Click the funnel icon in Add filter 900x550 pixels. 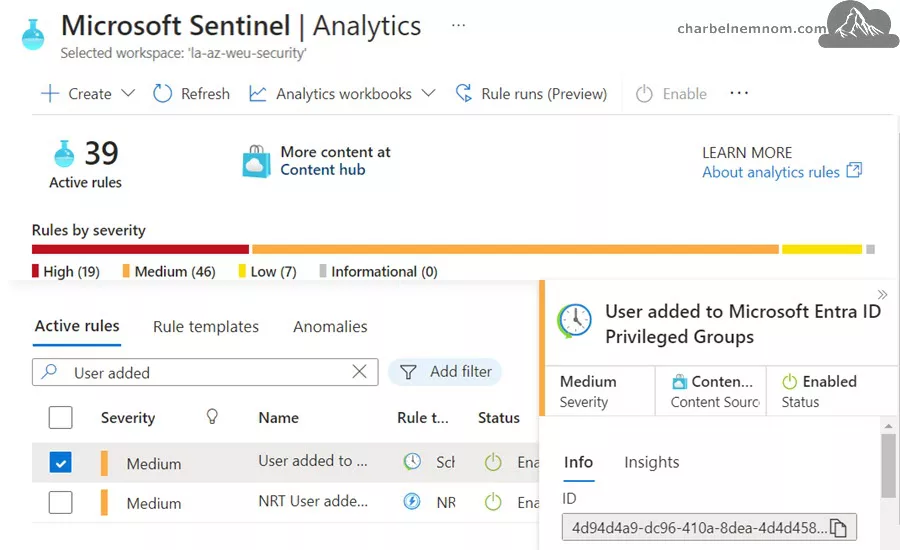[x=408, y=372]
